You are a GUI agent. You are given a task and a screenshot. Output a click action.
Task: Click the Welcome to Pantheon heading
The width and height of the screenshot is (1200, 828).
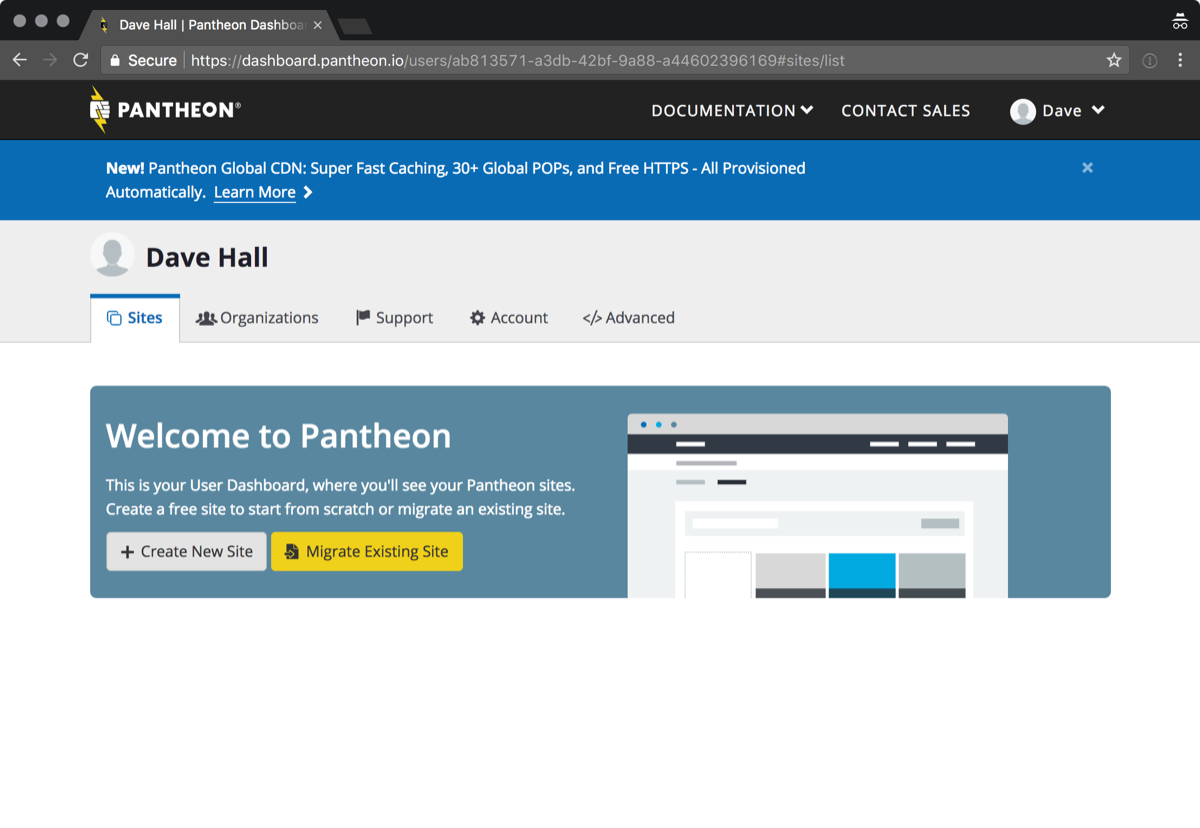278,436
